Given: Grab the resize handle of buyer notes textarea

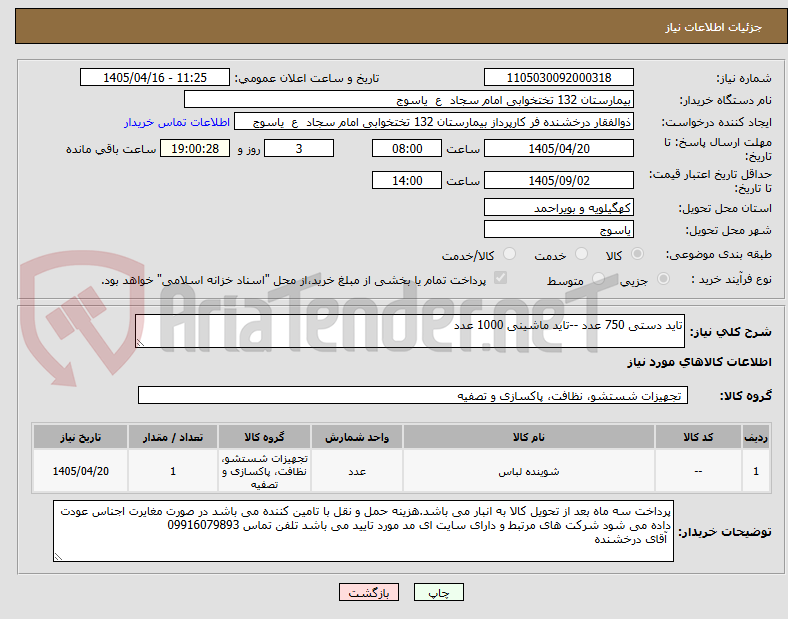Looking at the screenshot, I should point(58,557).
